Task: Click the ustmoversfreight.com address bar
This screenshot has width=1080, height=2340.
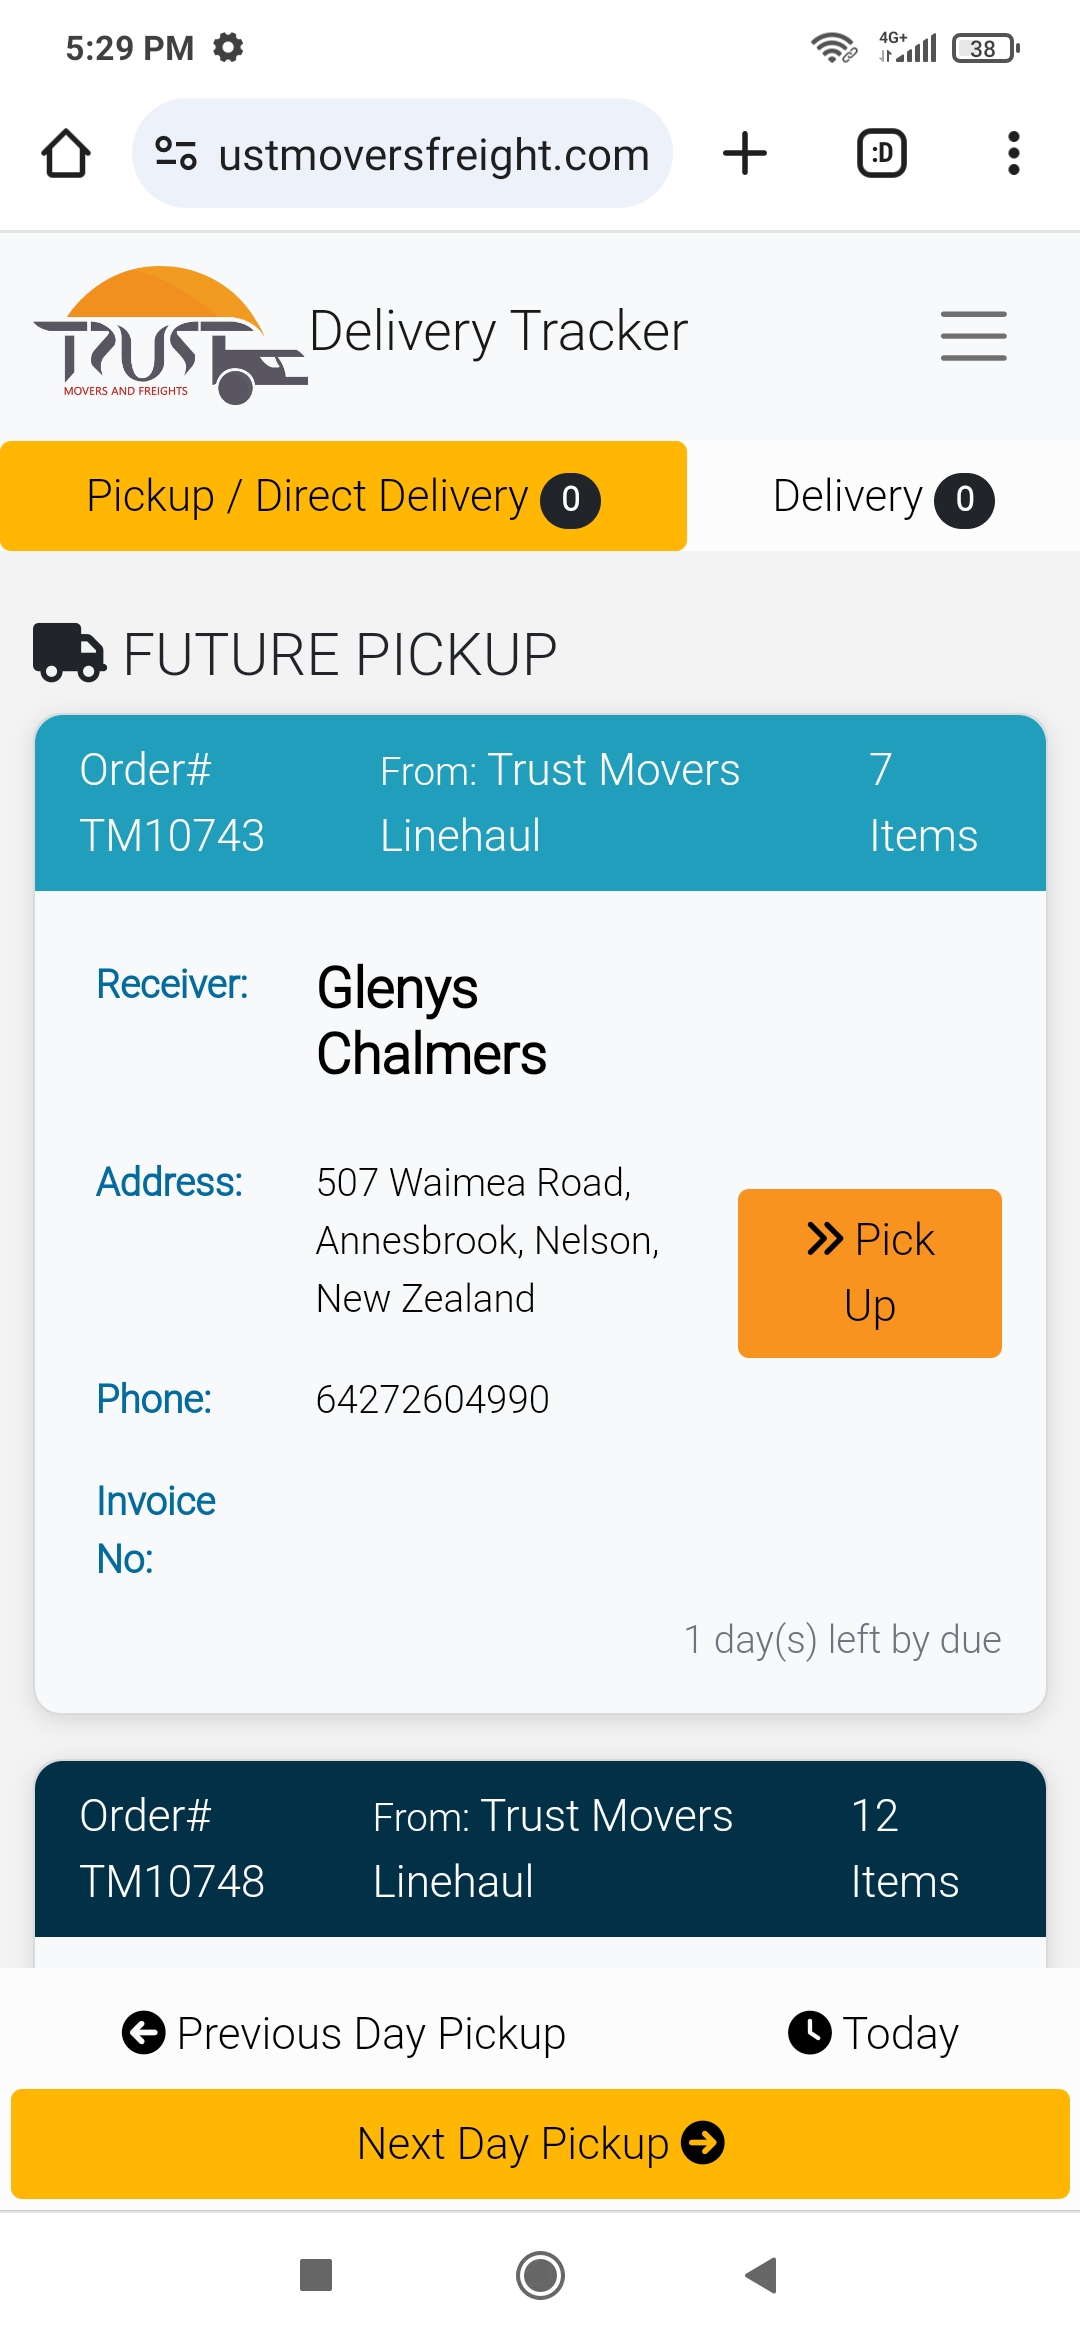Action: (433, 155)
